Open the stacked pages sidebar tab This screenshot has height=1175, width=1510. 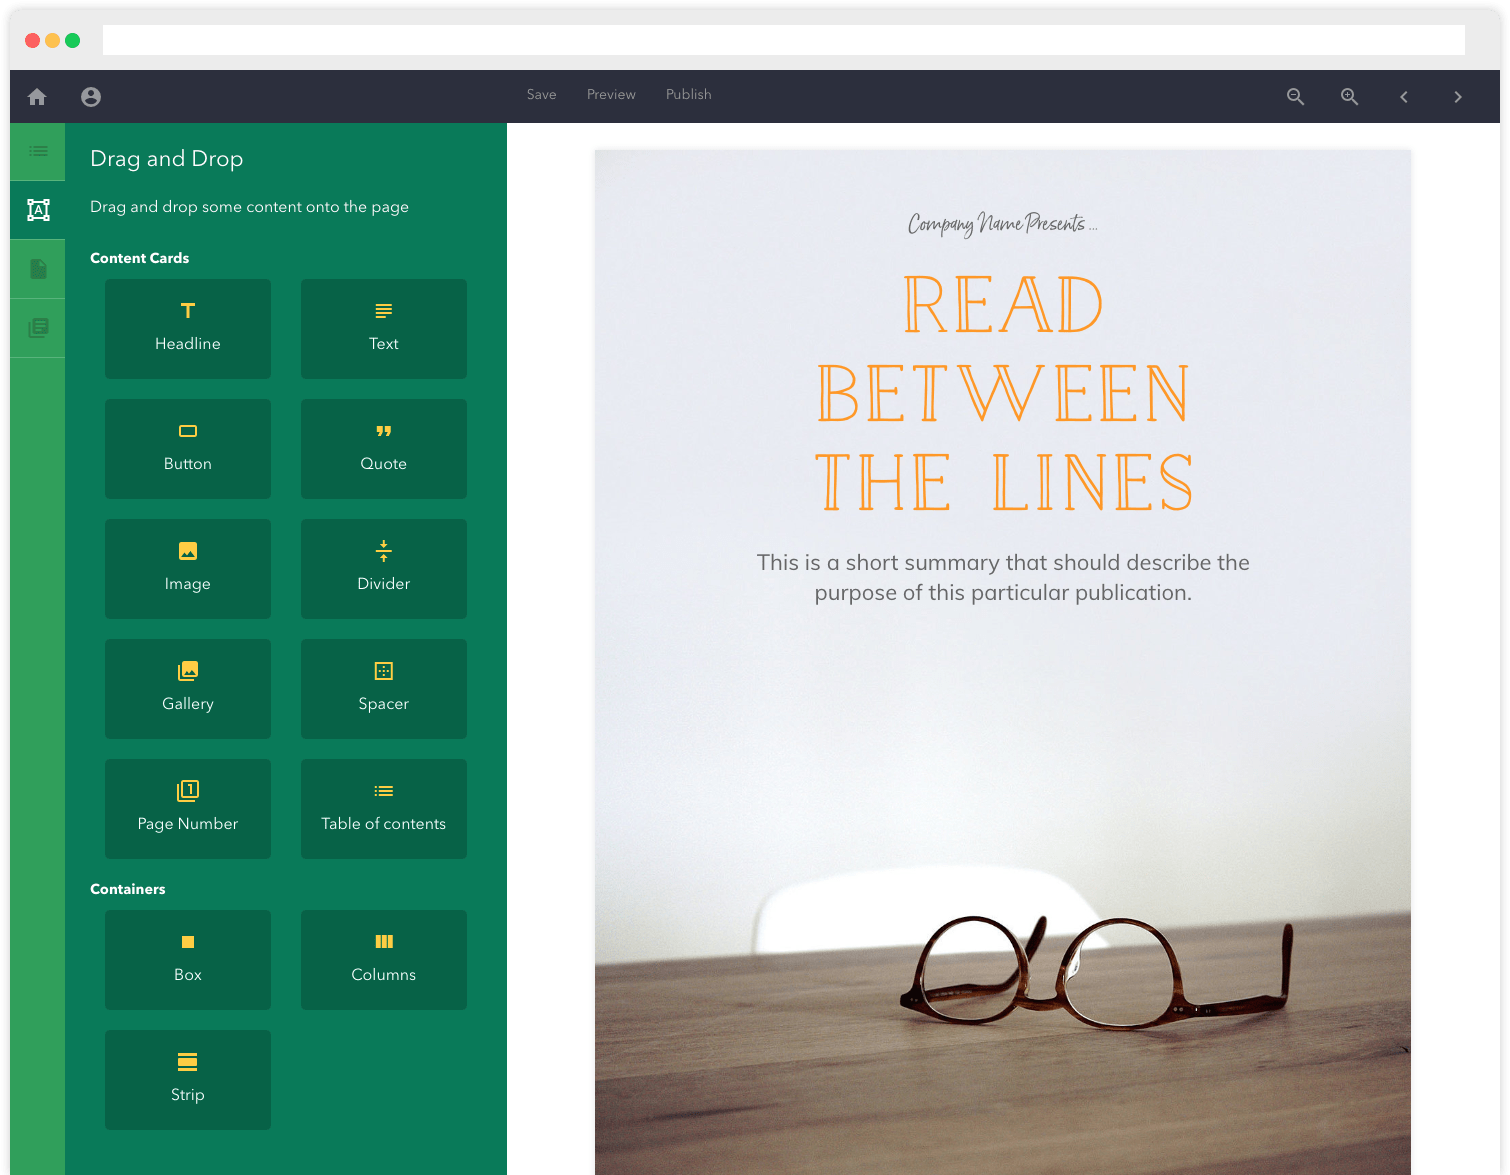[38, 328]
